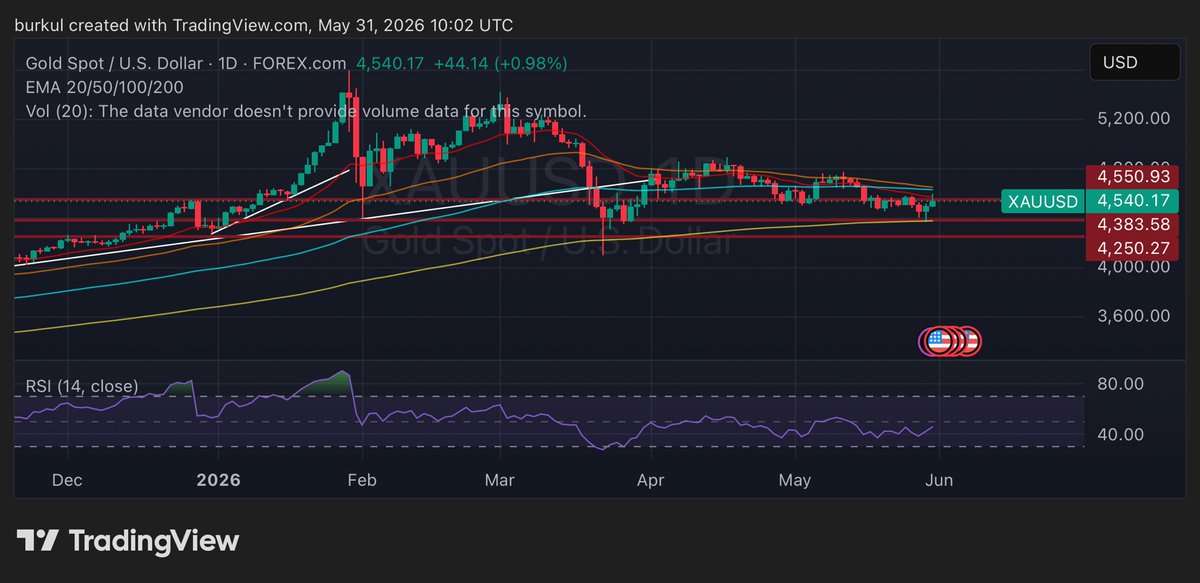Screen dimensions: 1200x583
Task: Click the rightmost partially hidden US flag event icon
Action: (972, 341)
